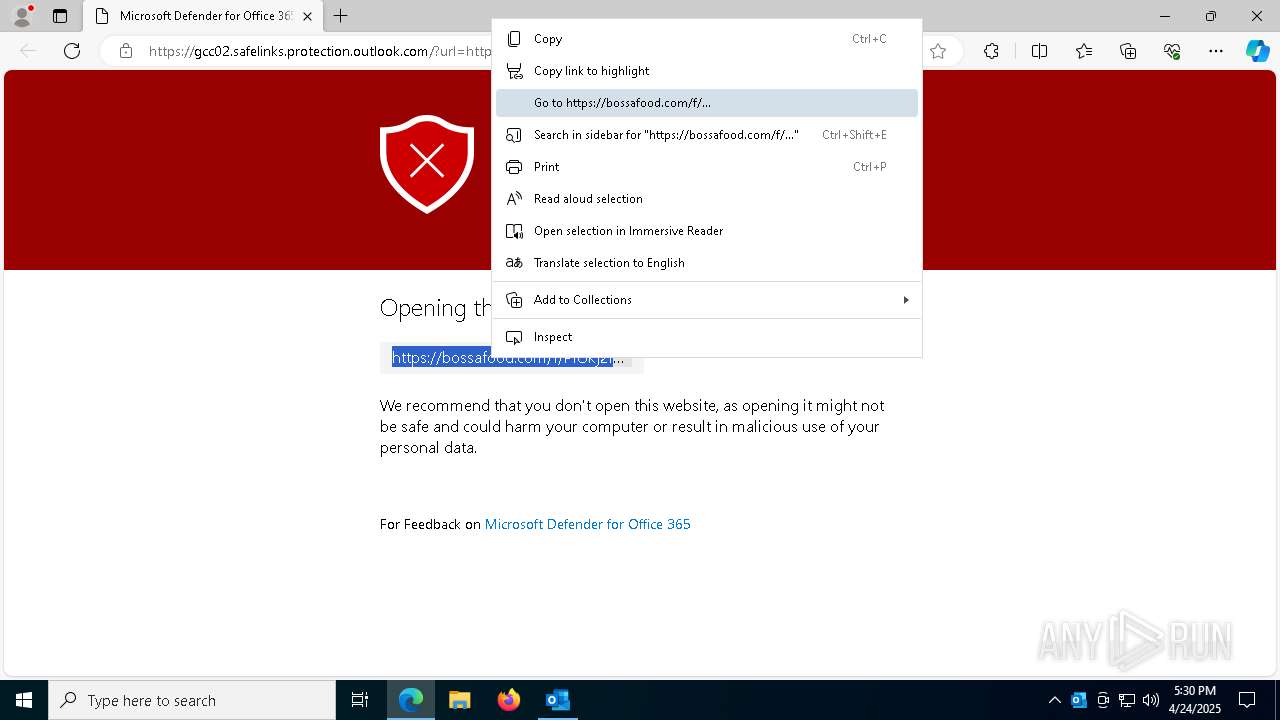Open the Extensions puzzle icon
The width and height of the screenshot is (1280, 720).
(x=991, y=51)
